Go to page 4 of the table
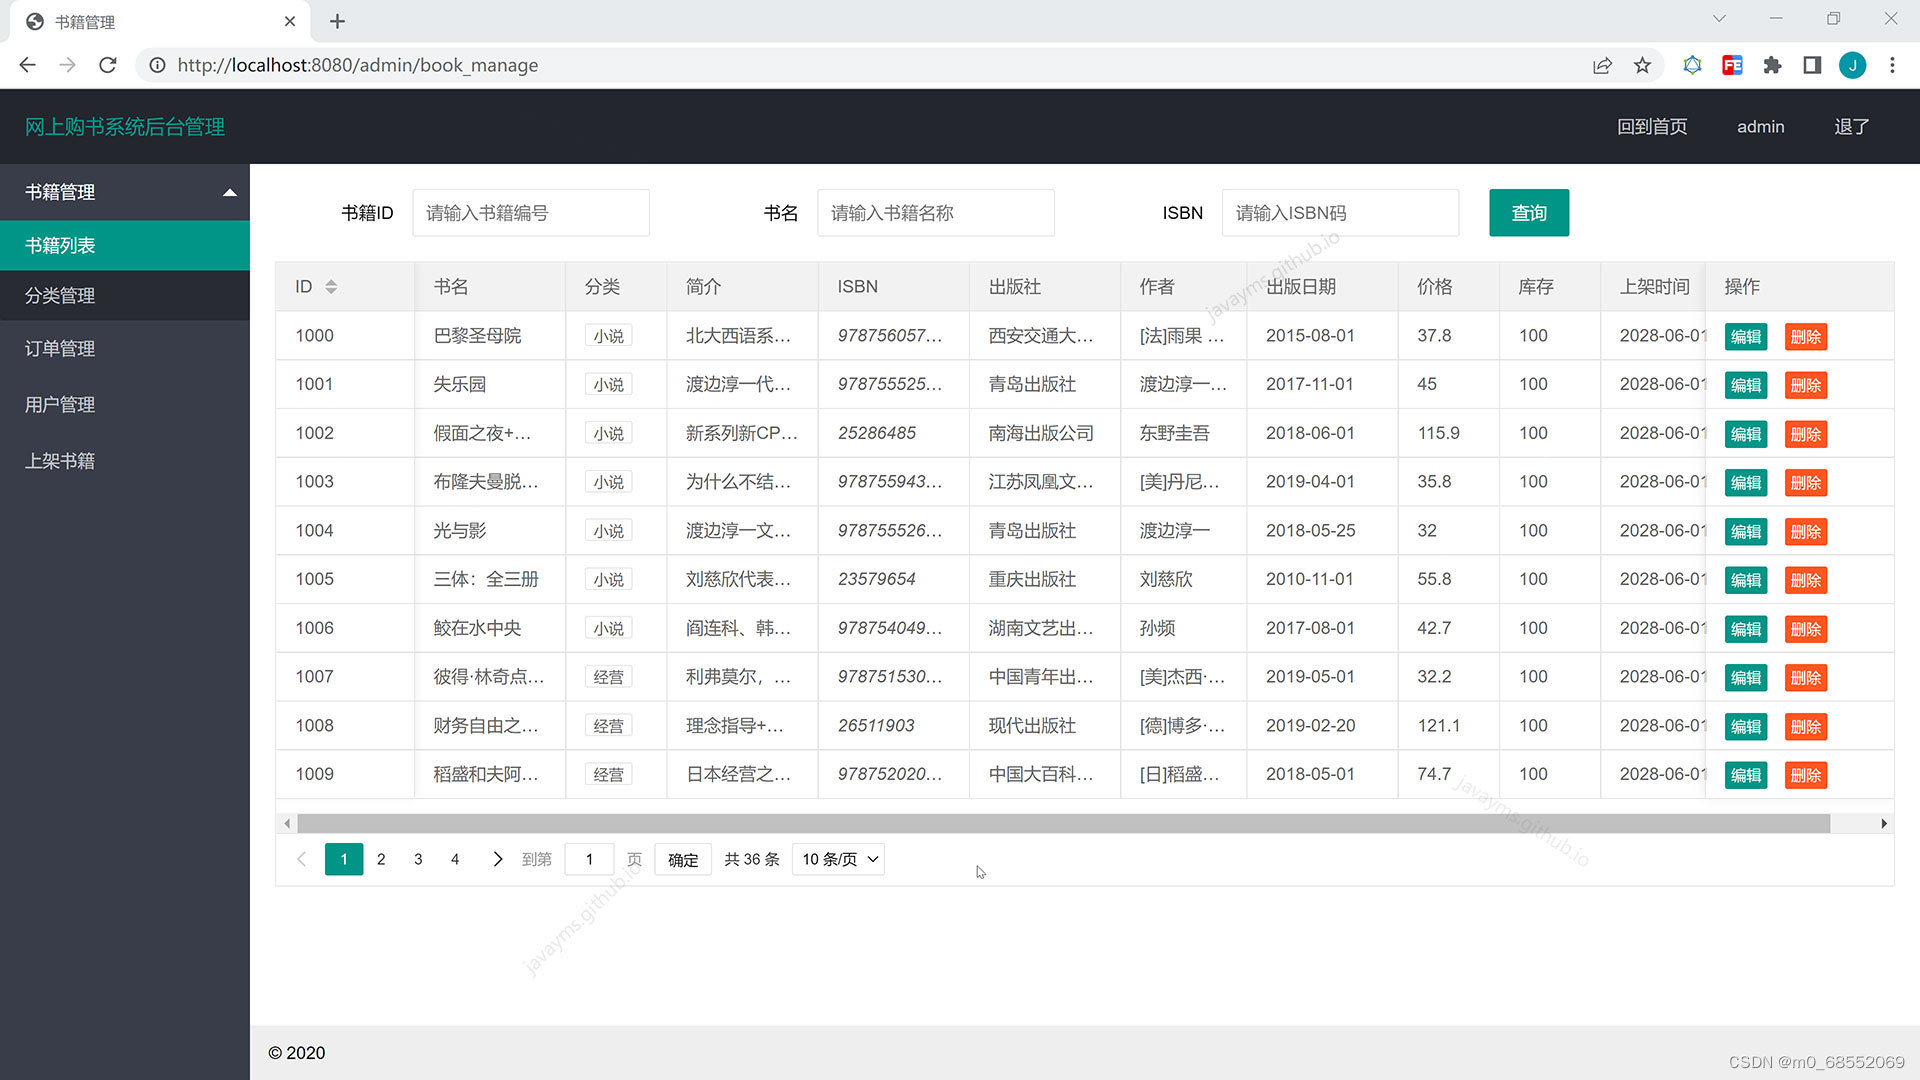This screenshot has width=1920, height=1080. [x=455, y=859]
